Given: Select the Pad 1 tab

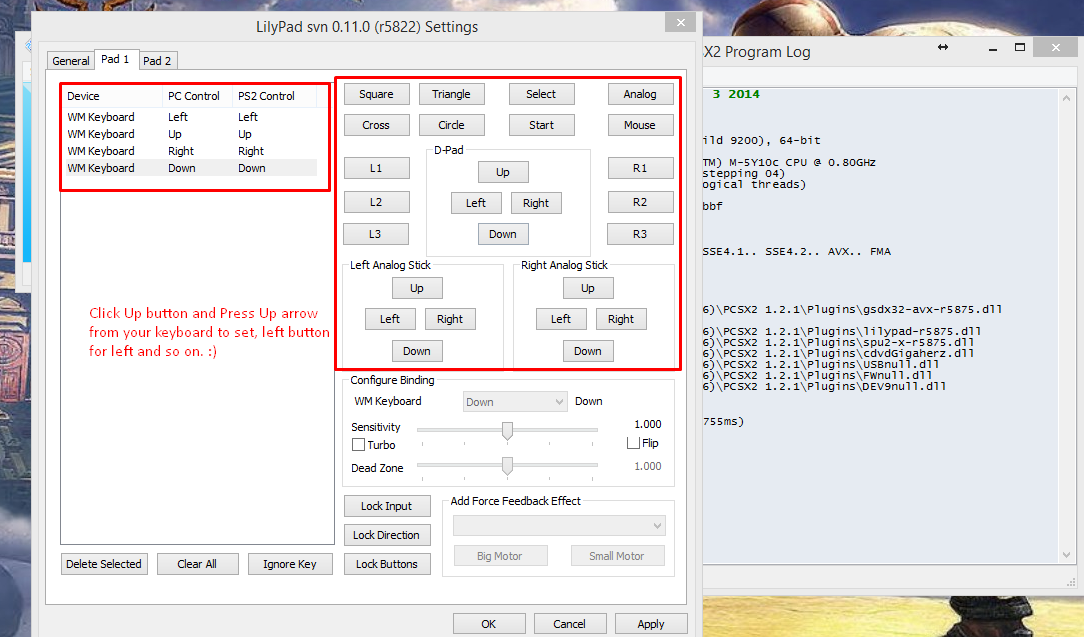Looking at the screenshot, I should (x=115, y=59).
